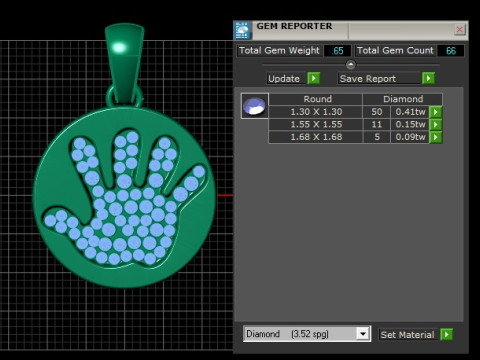
Task: Click the 0.09tw weight cell
Action: click(410, 137)
